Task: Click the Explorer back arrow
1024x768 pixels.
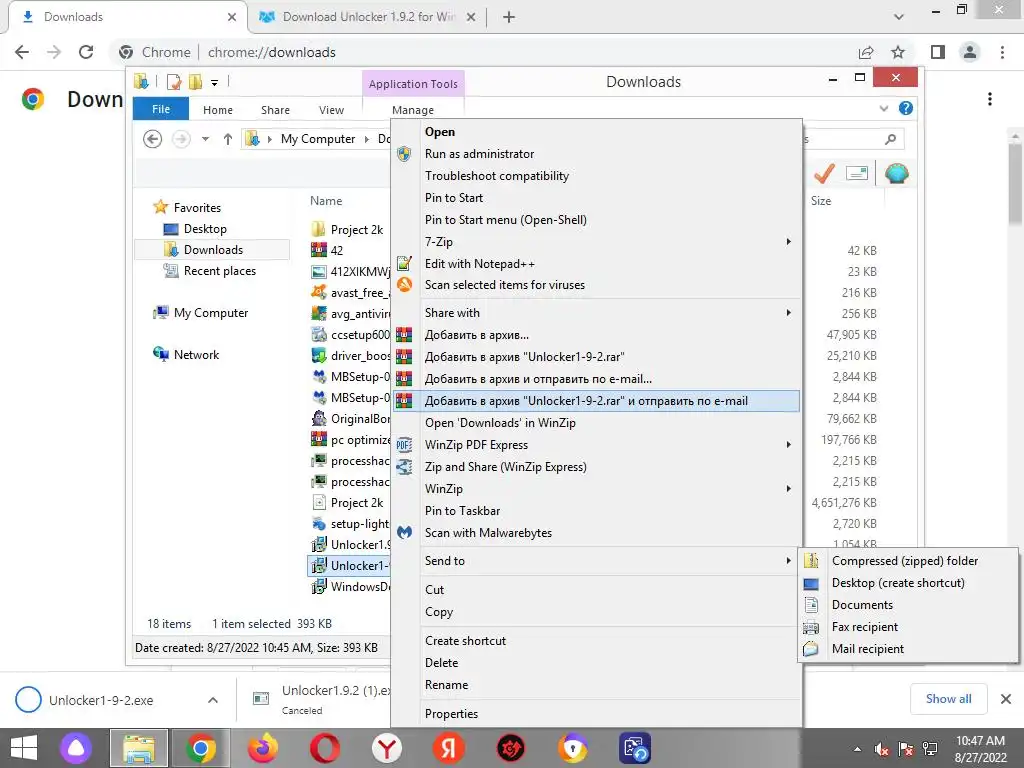Action: pos(153,139)
